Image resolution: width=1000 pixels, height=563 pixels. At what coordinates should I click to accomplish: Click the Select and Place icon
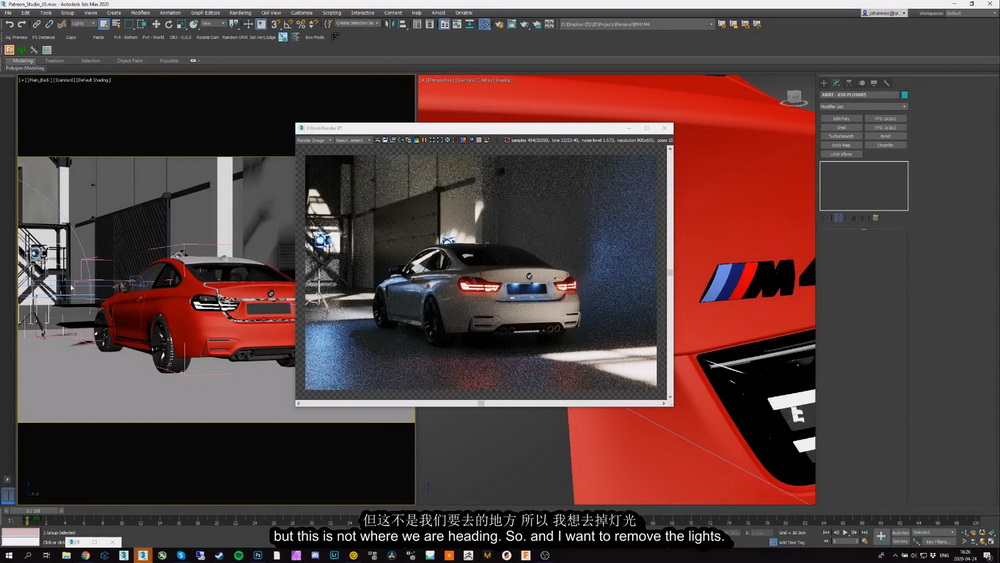[x=194, y=24]
